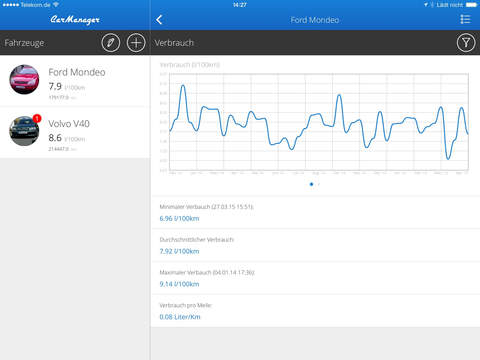Open the Durchschnittlicher Verbrauch 7.92 l/100km row

click(316, 245)
